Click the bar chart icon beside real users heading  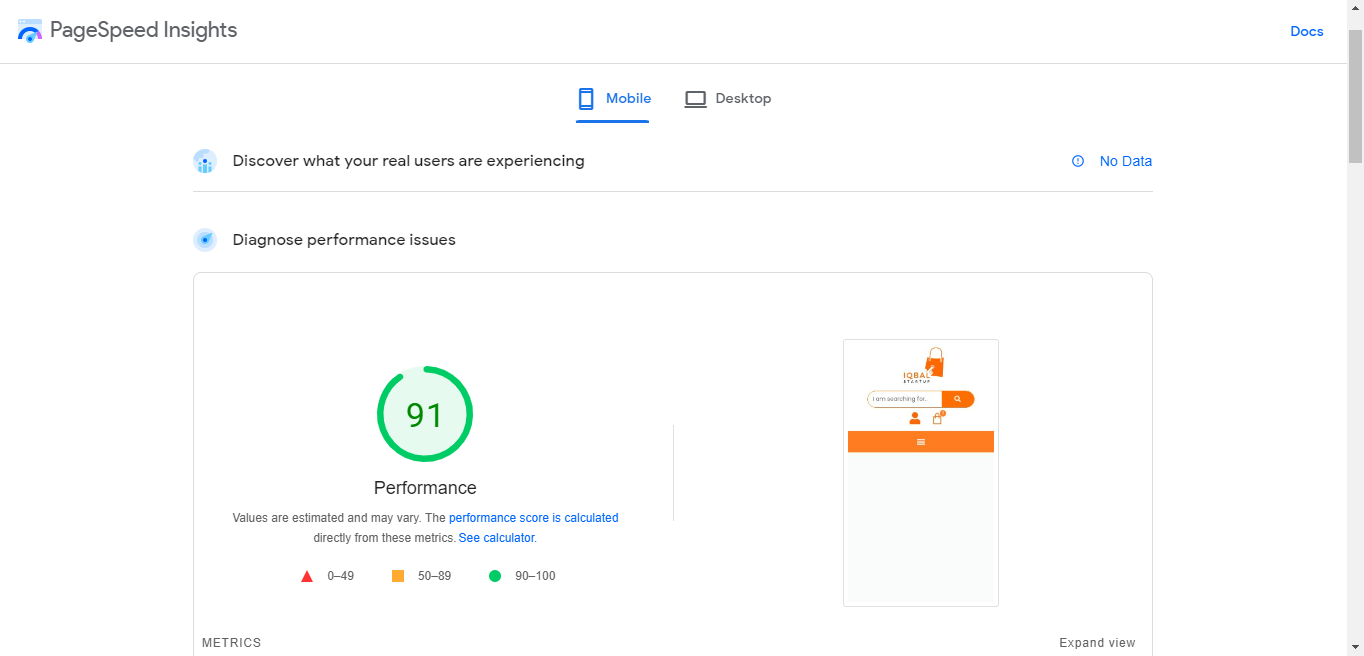tap(205, 161)
